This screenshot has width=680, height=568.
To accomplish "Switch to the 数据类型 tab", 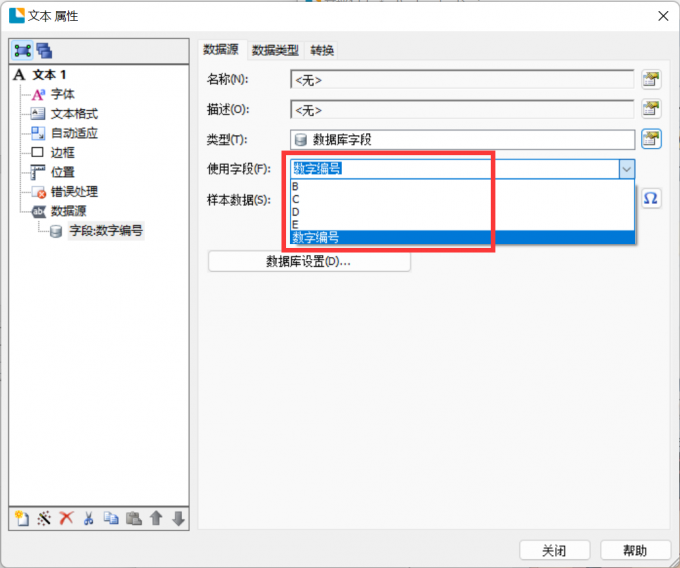I will pyautogui.click(x=275, y=50).
